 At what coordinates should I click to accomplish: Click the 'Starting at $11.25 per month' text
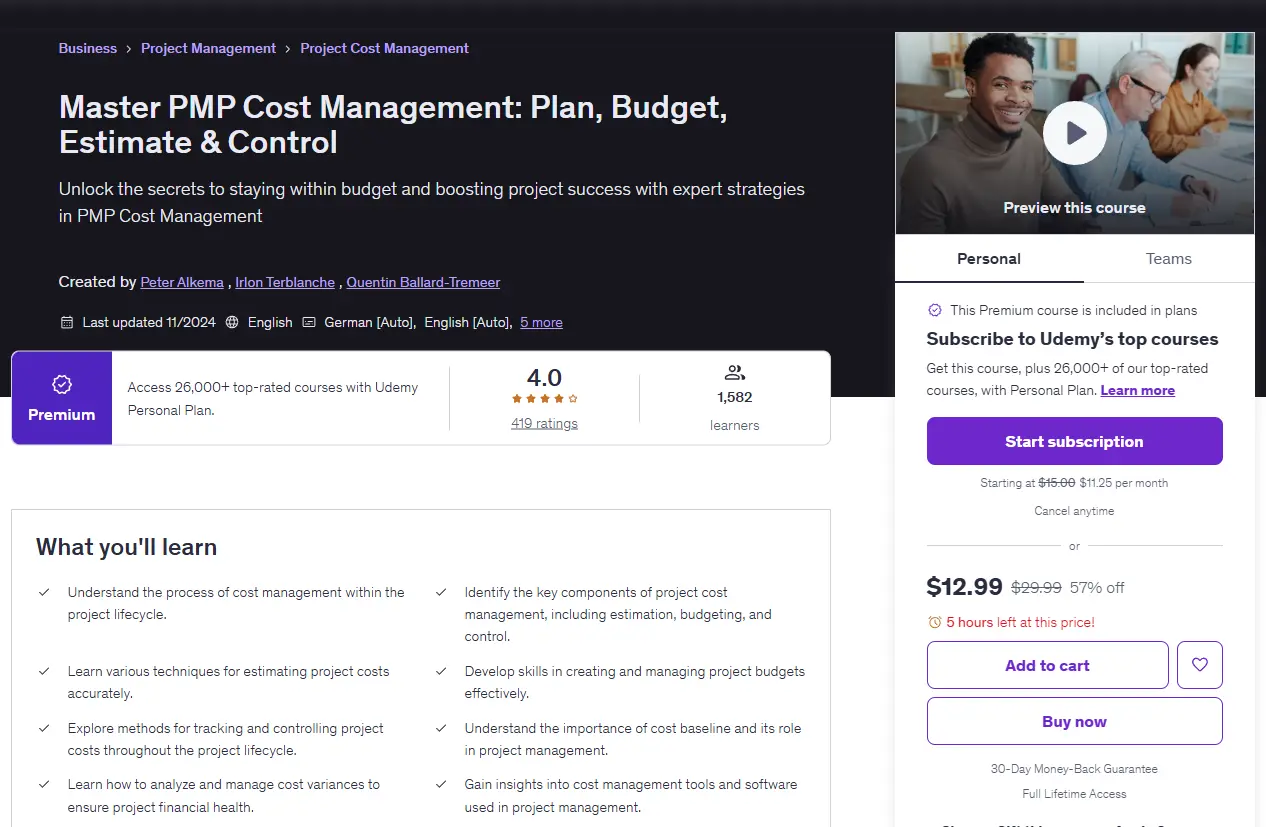coord(1074,483)
